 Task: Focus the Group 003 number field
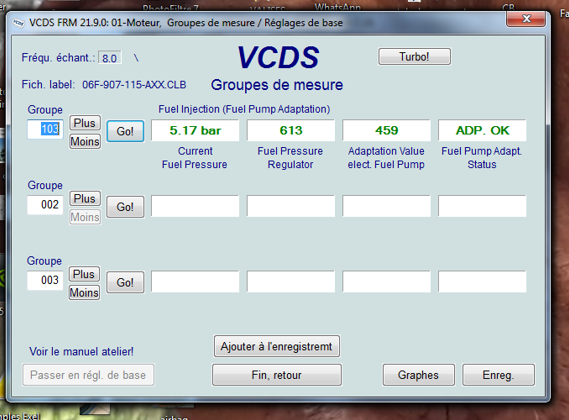[45, 280]
